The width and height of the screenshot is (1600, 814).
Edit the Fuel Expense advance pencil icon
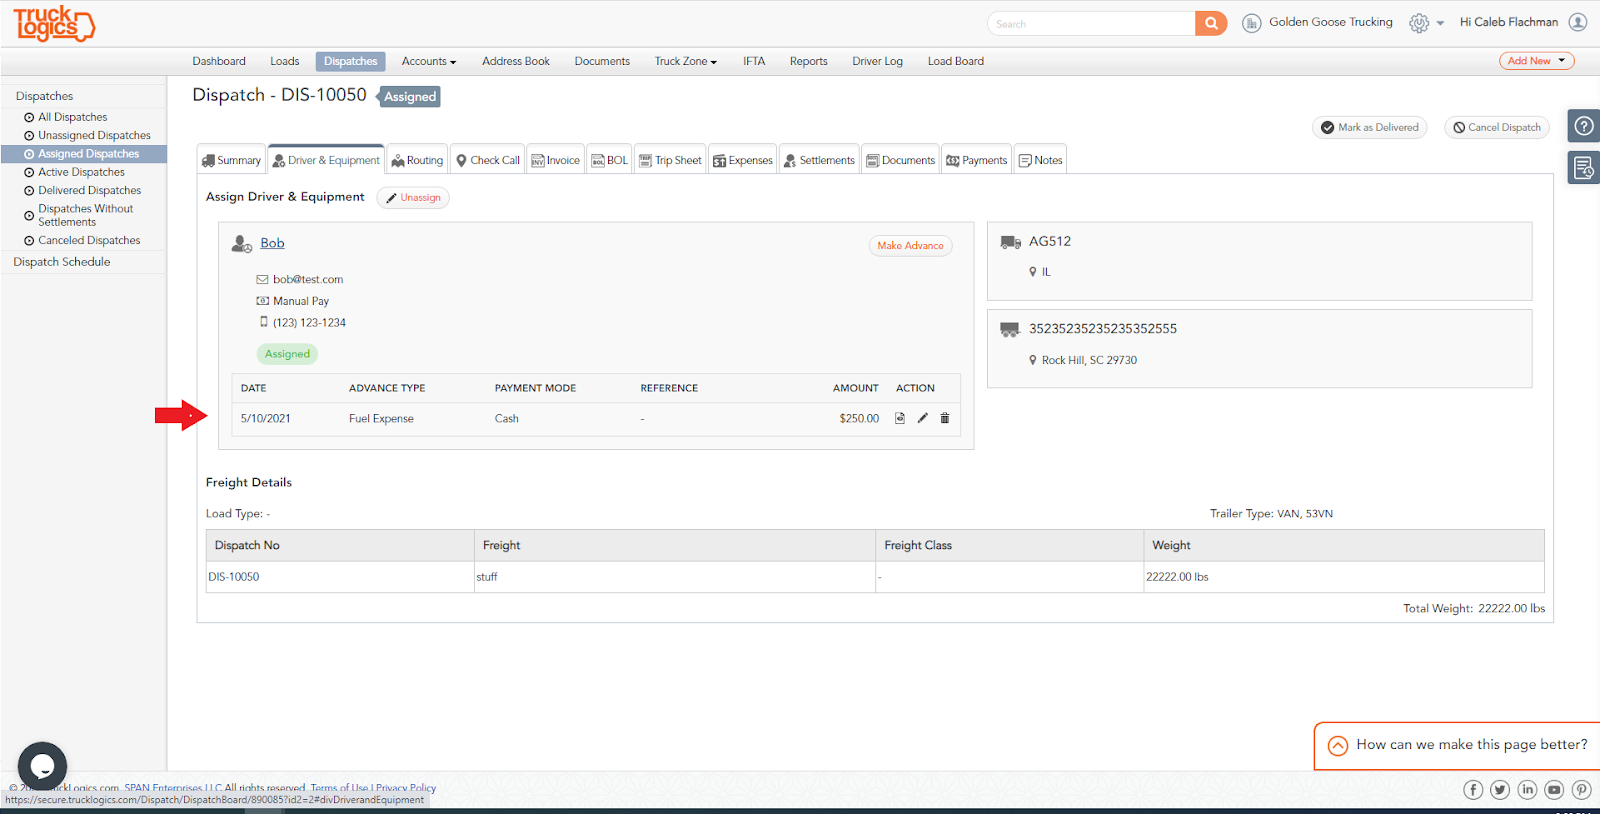click(x=923, y=418)
